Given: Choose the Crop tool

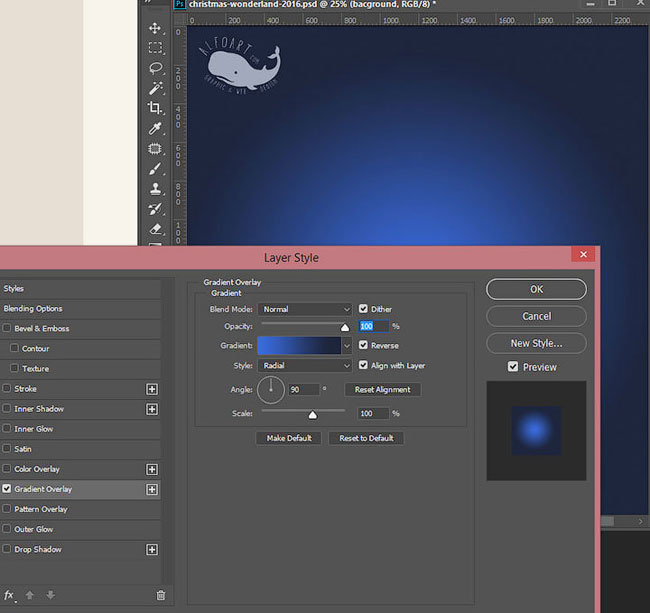Looking at the screenshot, I should coord(155,108).
